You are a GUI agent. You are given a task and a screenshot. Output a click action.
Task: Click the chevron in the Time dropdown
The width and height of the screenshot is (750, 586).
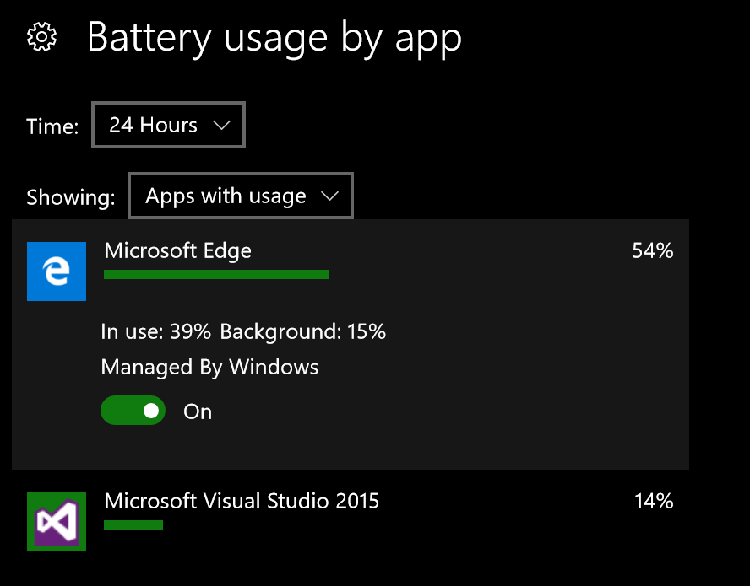point(222,125)
